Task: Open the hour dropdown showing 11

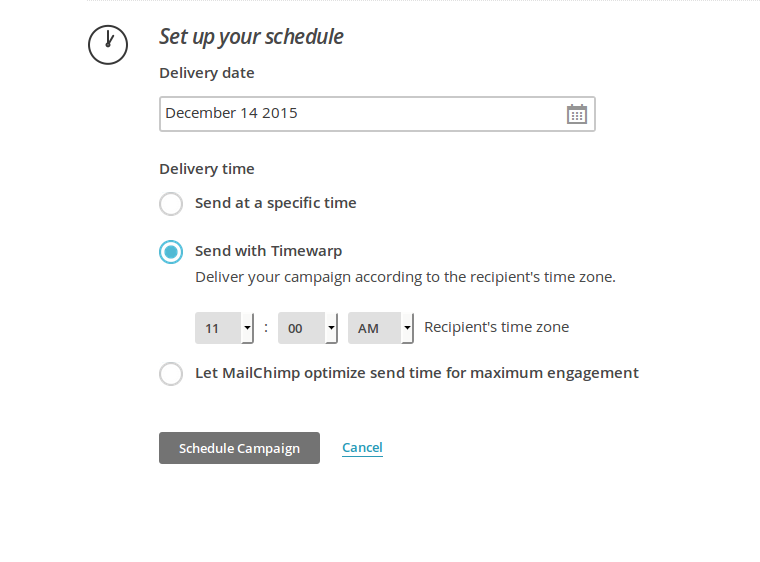Action: click(x=224, y=328)
